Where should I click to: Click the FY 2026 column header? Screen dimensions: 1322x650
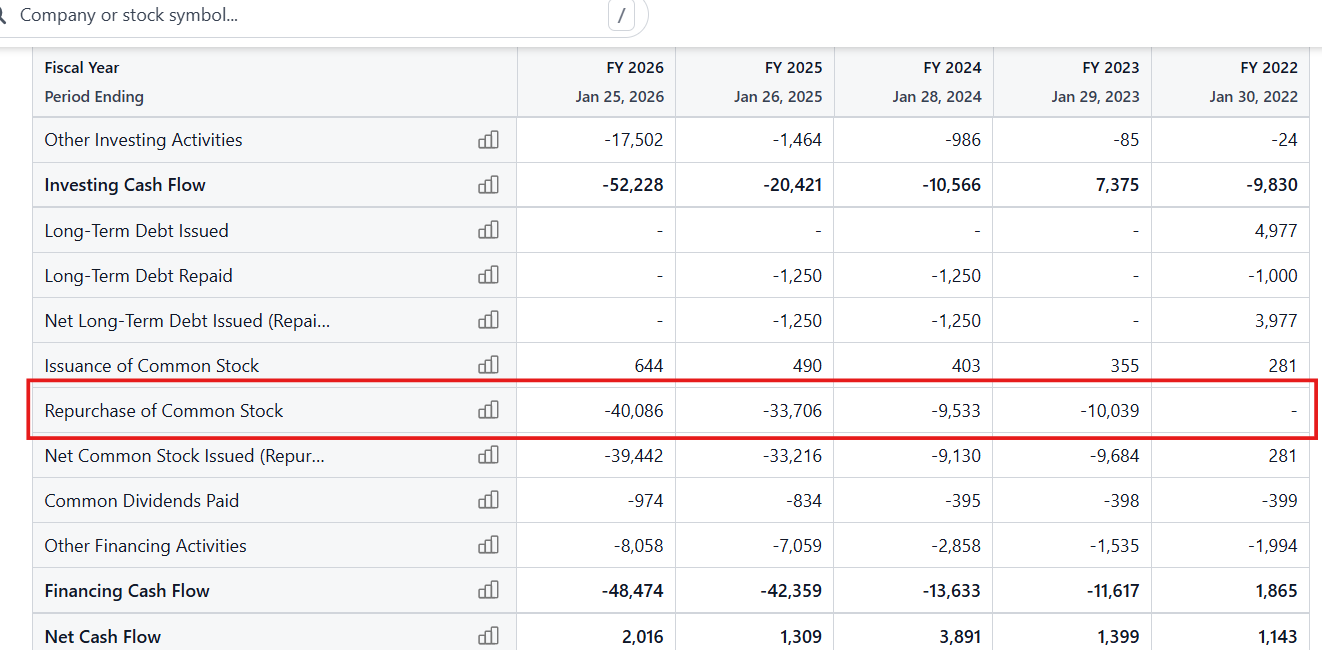[x=634, y=67]
